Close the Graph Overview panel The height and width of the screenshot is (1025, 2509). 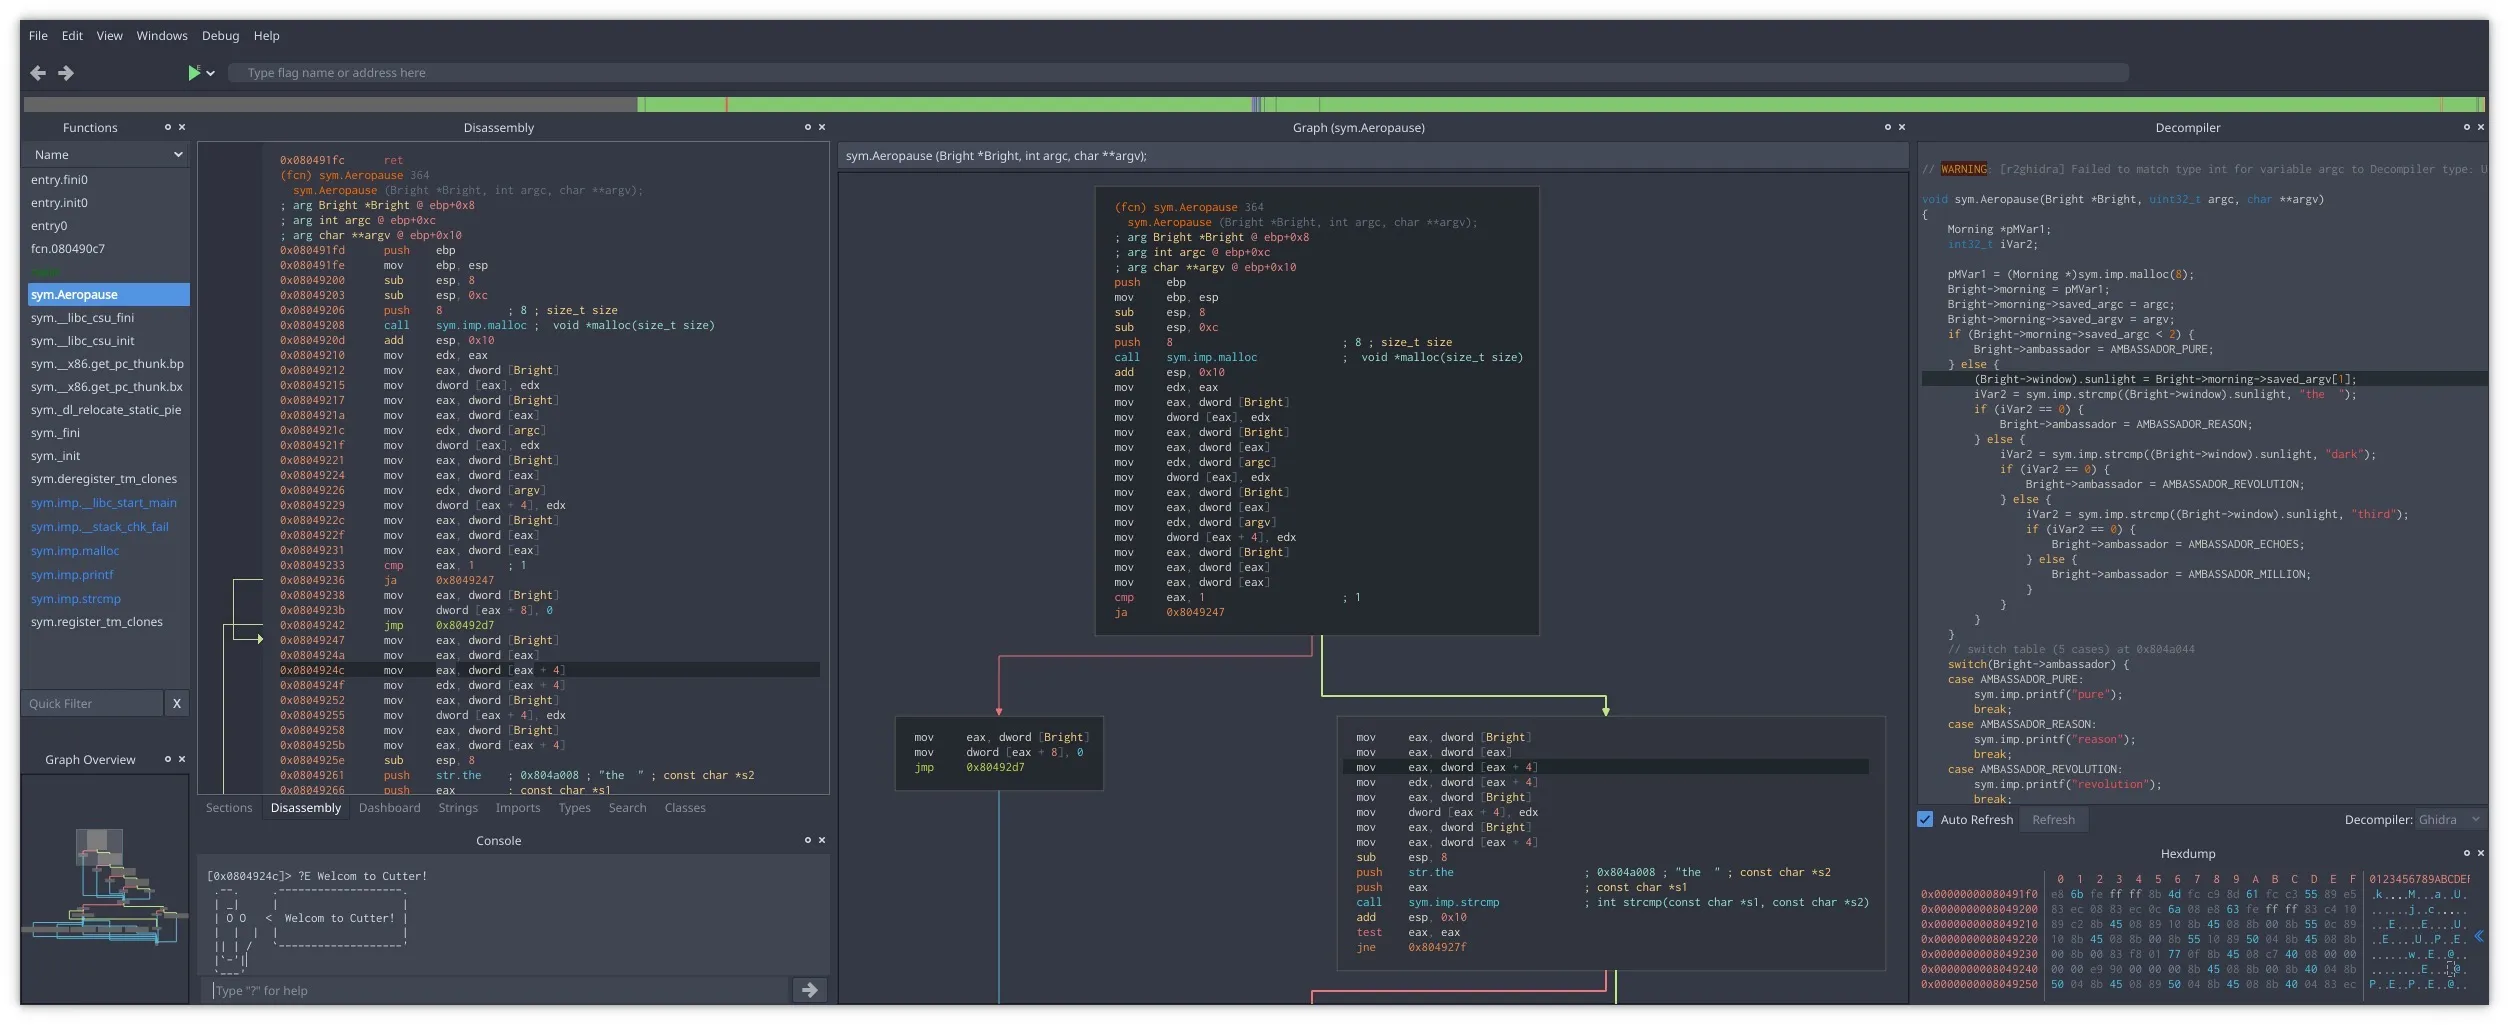coord(182,759)
